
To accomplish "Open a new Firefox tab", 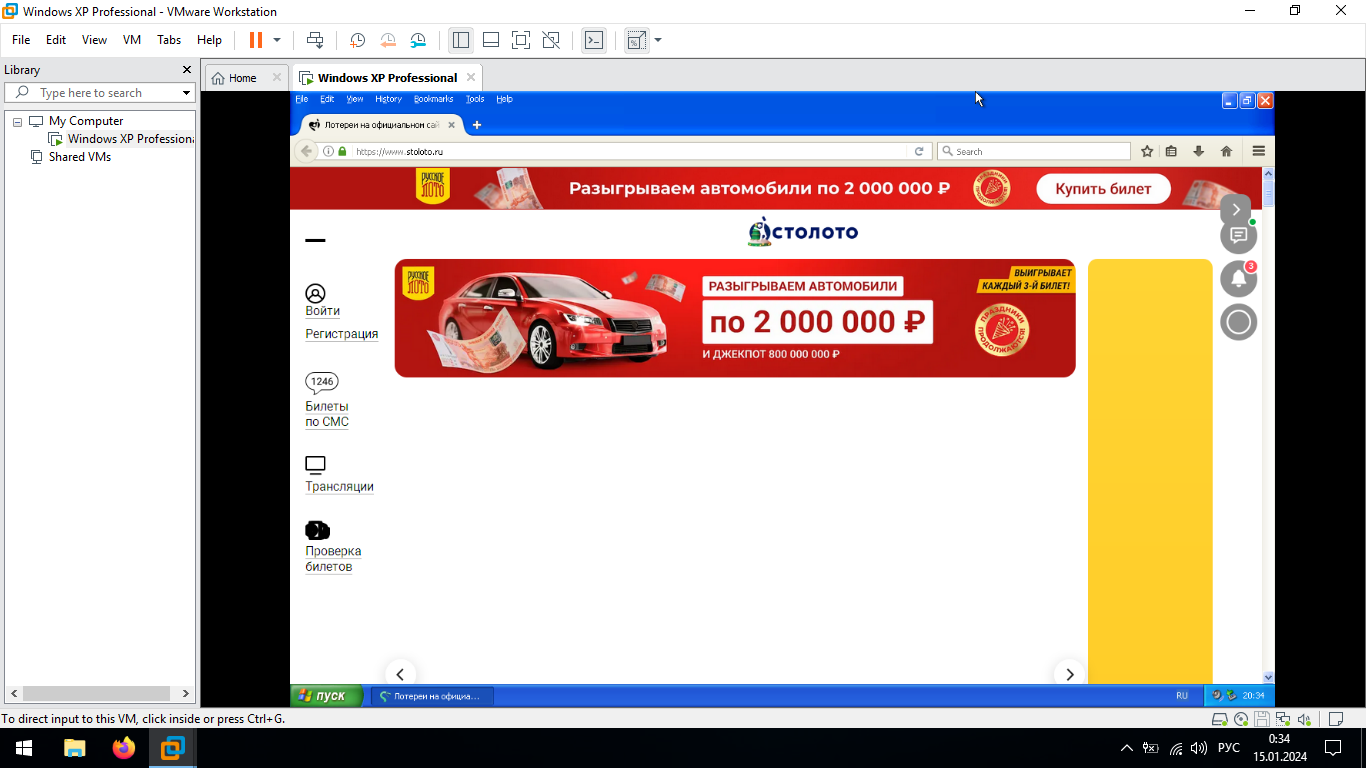I will 477,125.
